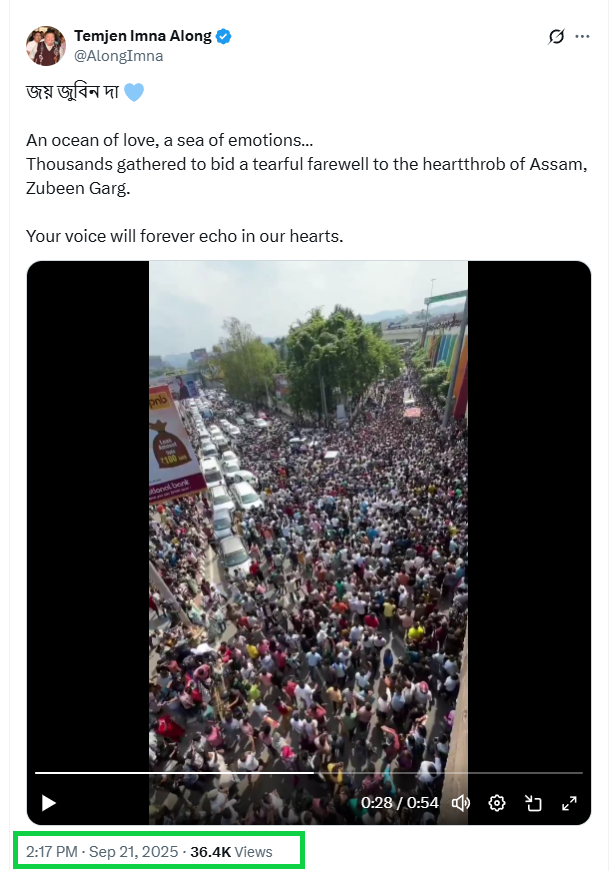Open the 2:17 PM Sep 21, 2025 timestamp
This screenshot has height=871, width=611.
(99, 852)
